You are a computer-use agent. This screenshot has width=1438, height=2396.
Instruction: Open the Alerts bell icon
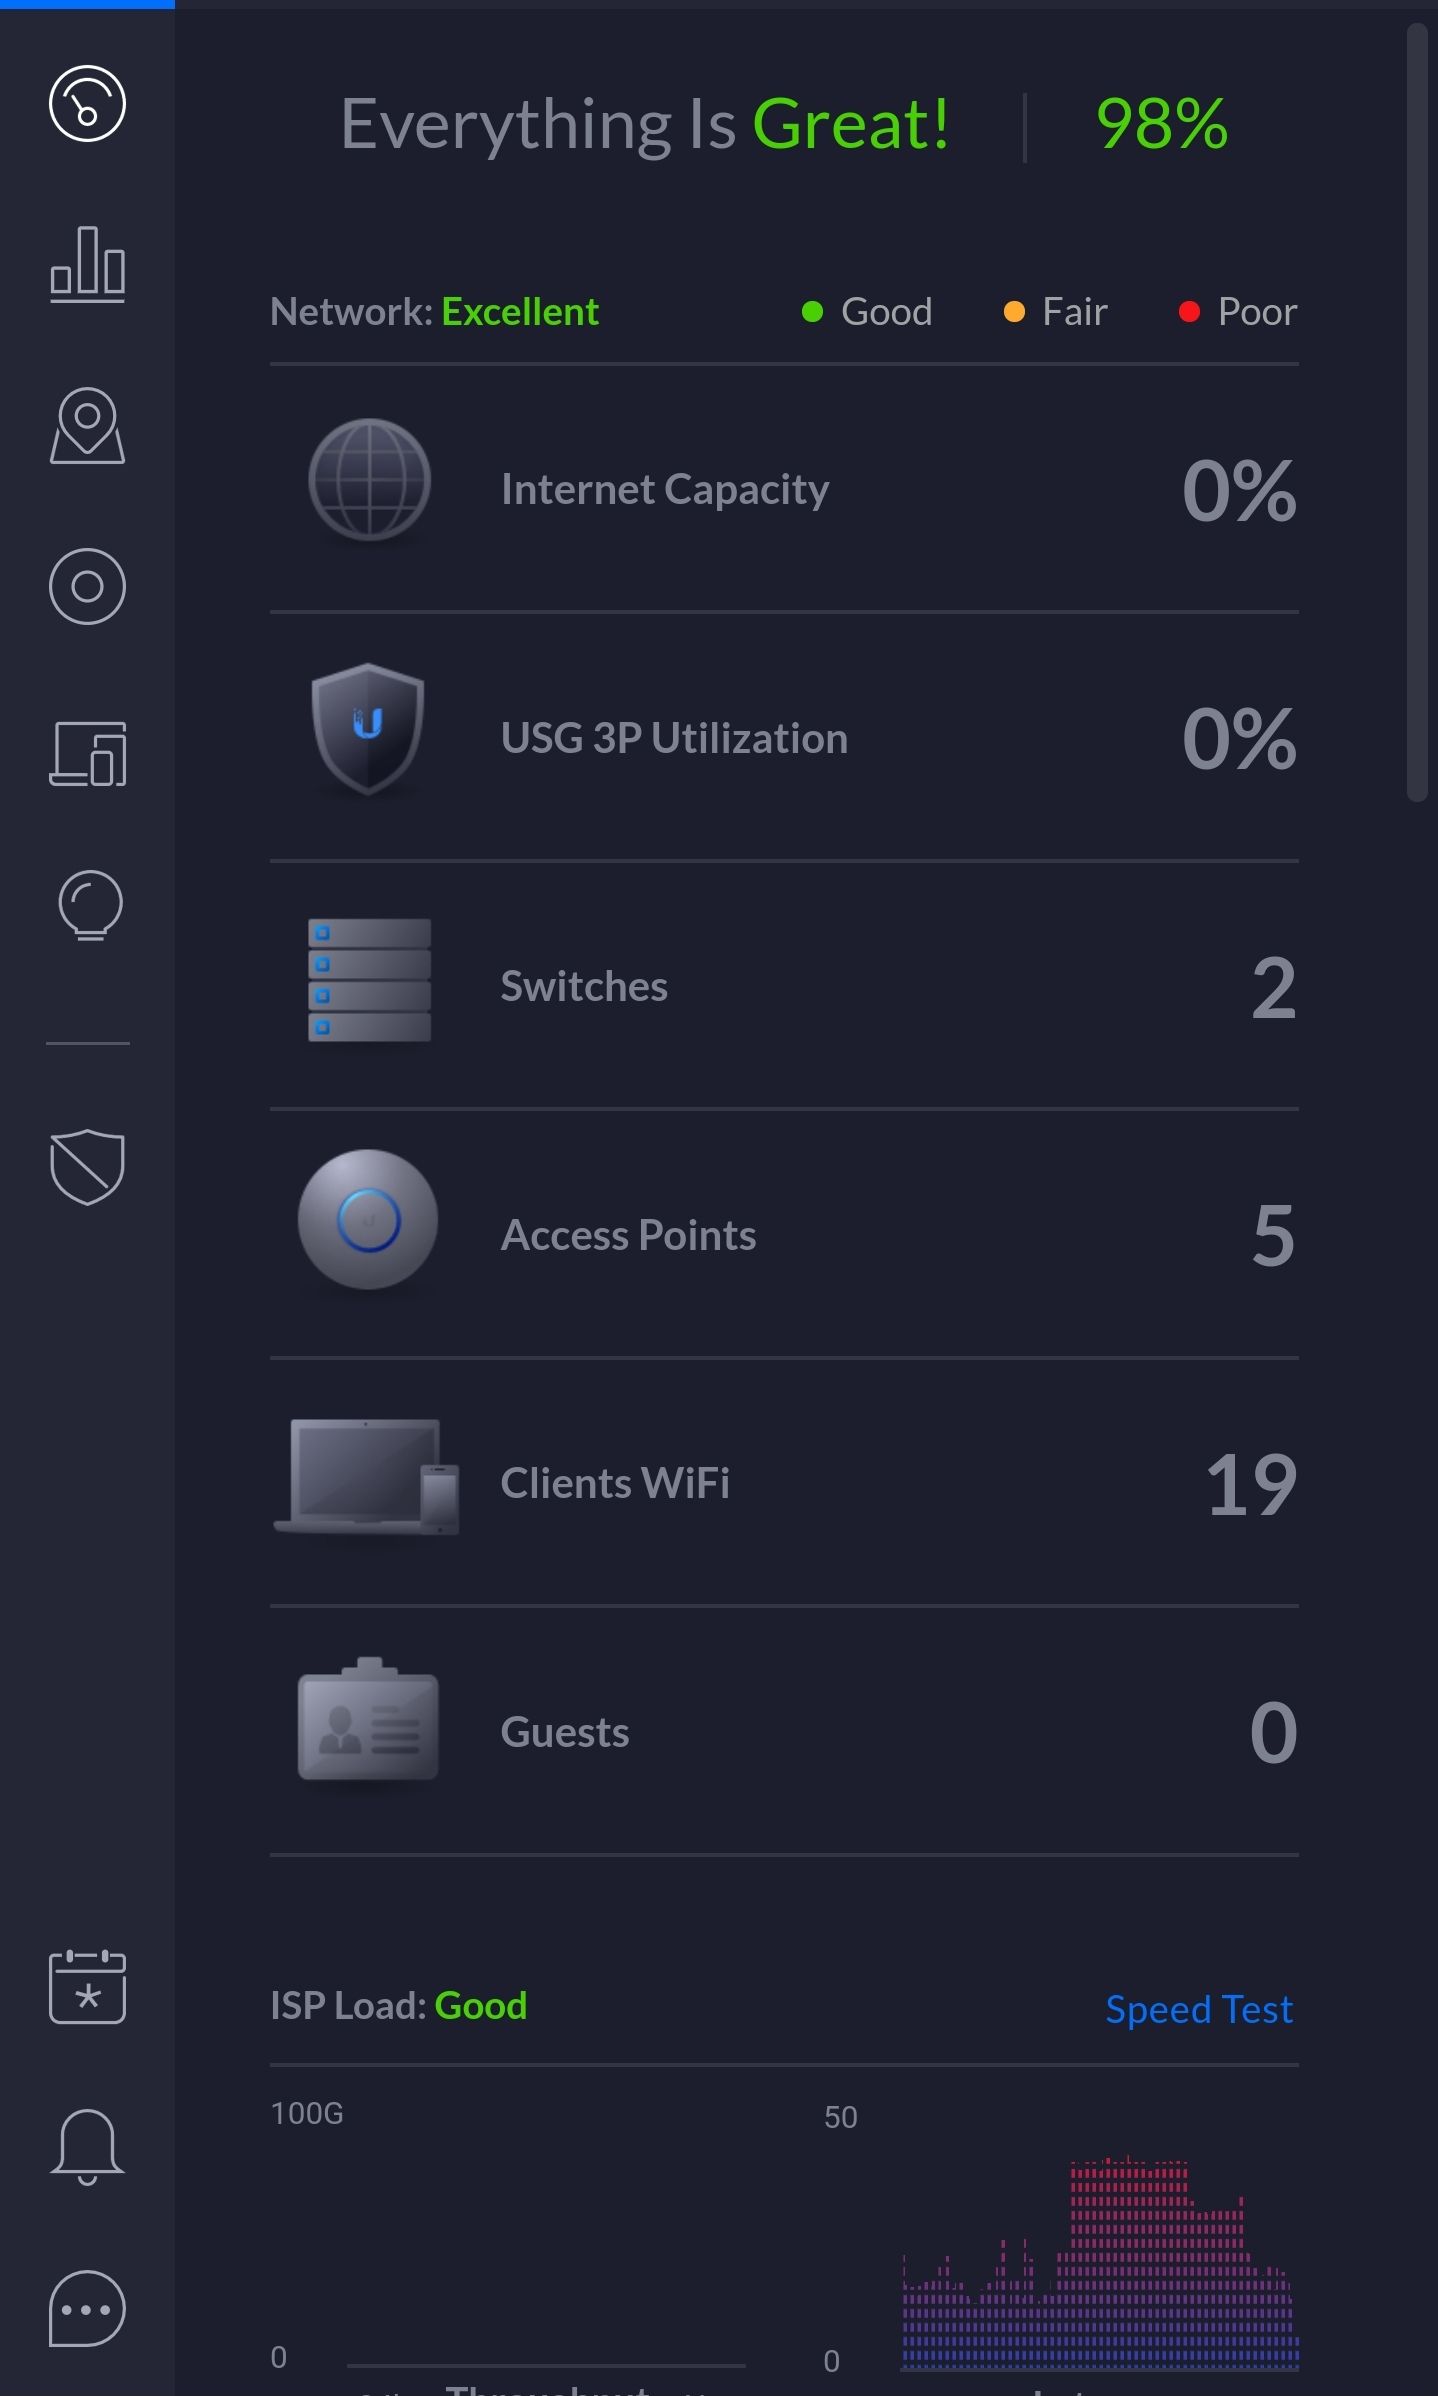point(87,2147)
